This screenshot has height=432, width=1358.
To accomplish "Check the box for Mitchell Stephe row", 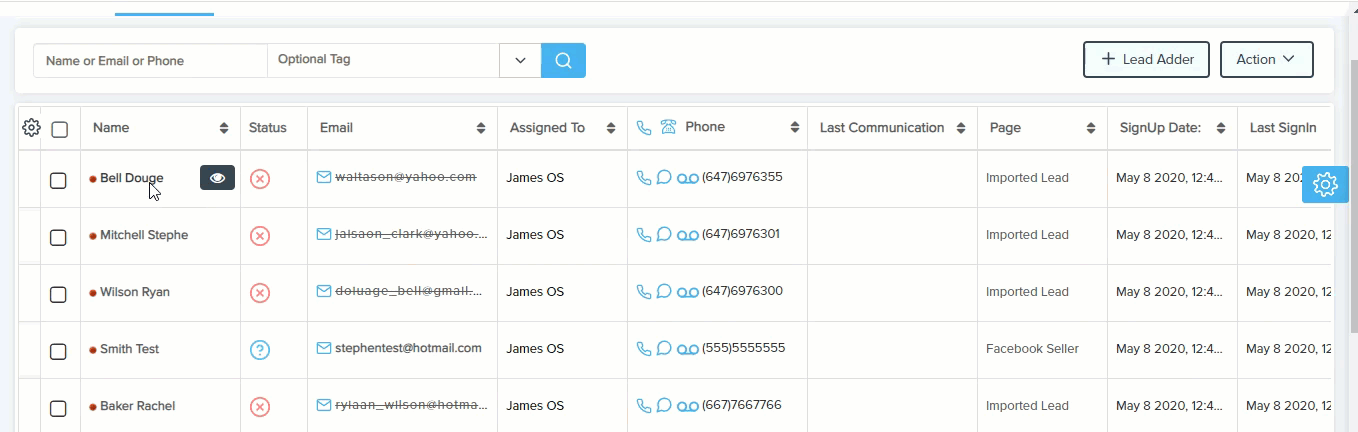I will tap(58, 237).
